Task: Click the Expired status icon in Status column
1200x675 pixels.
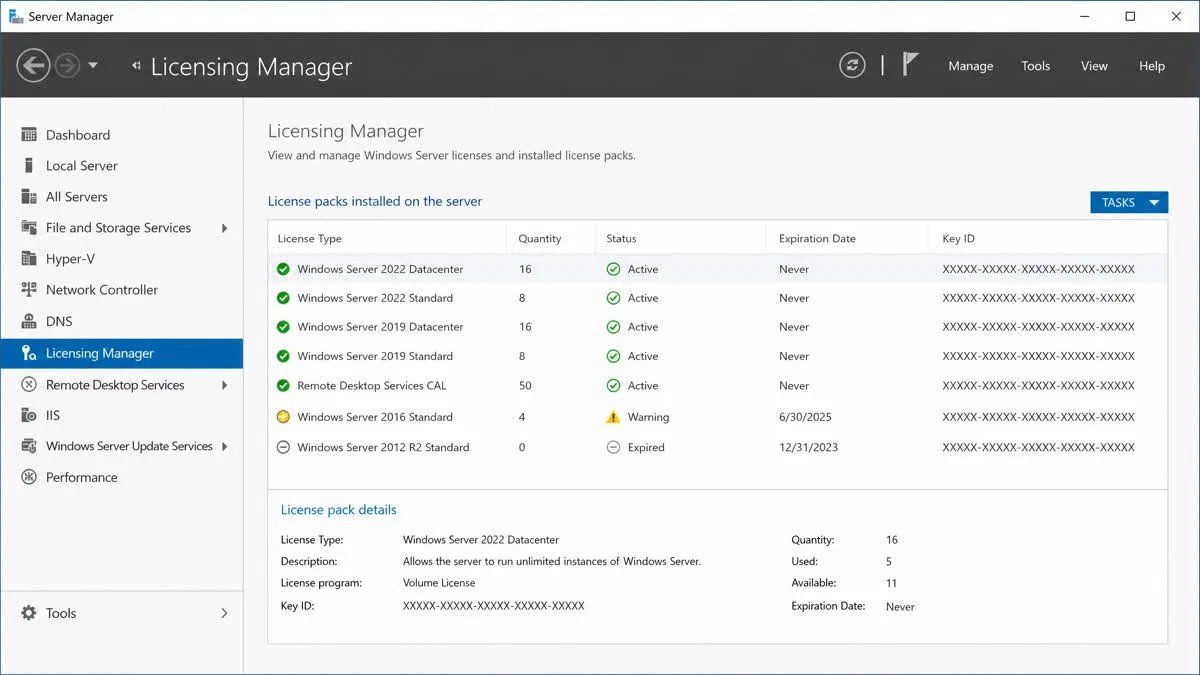Action: click(613, 447)
